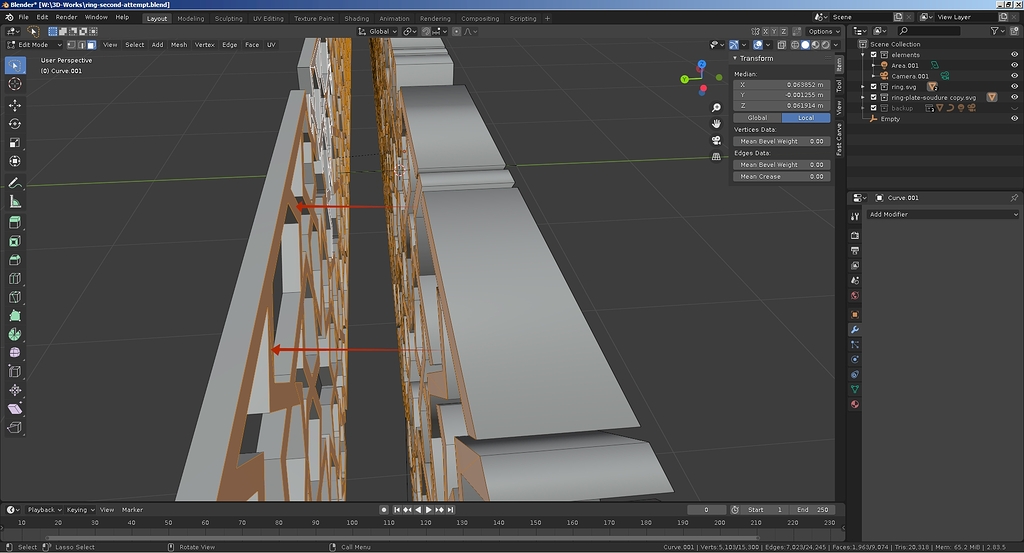
Task: Toggle camera view gizmo in viewport
Action: pyautogui.click(x=716, y=140)
